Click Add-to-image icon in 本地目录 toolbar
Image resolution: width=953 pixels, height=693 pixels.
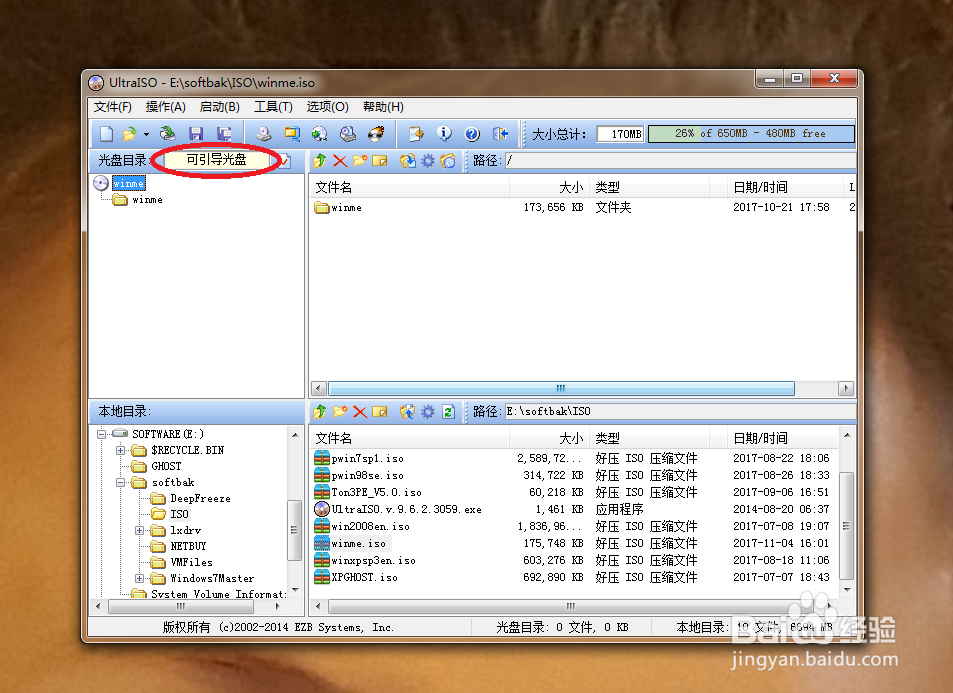tap(408, 412)
